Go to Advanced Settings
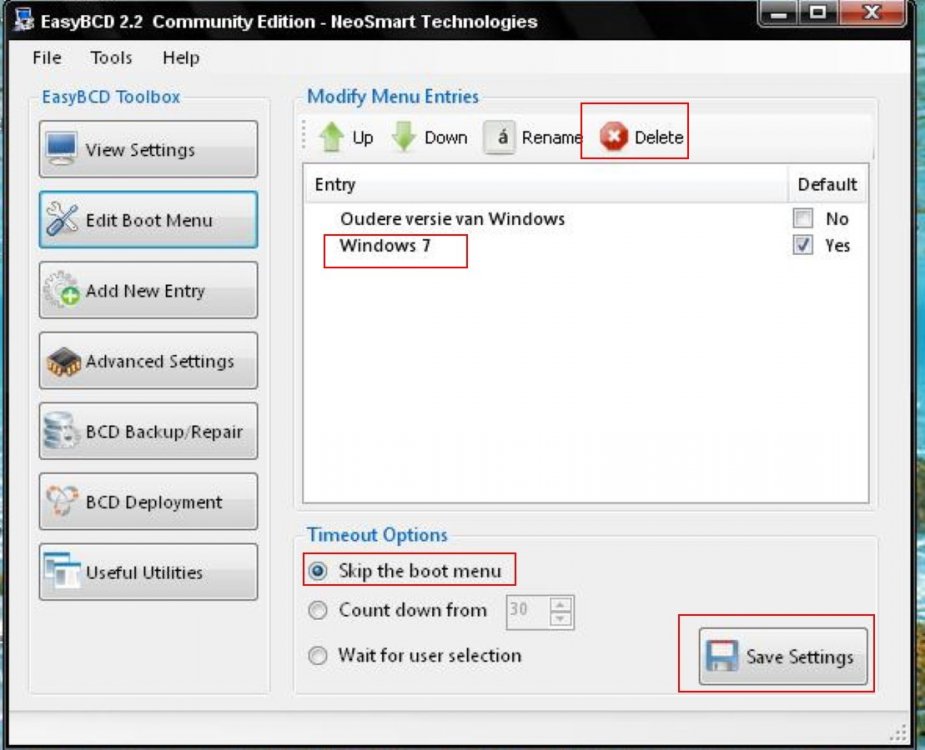Viewport: 925px width, 750px height. 148,361
